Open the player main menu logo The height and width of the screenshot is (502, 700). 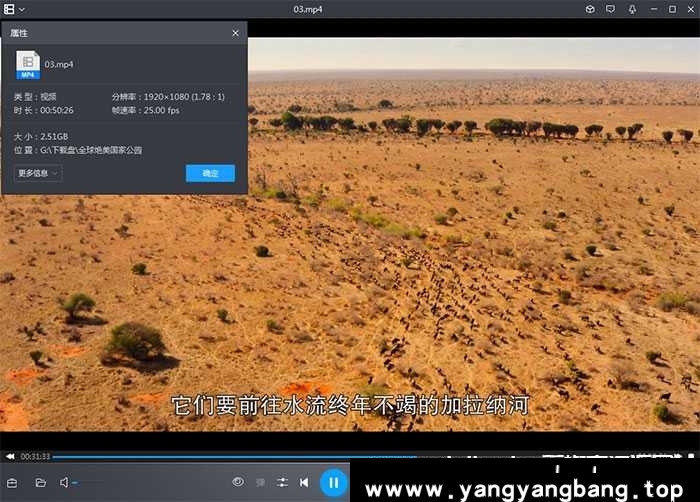9,9
